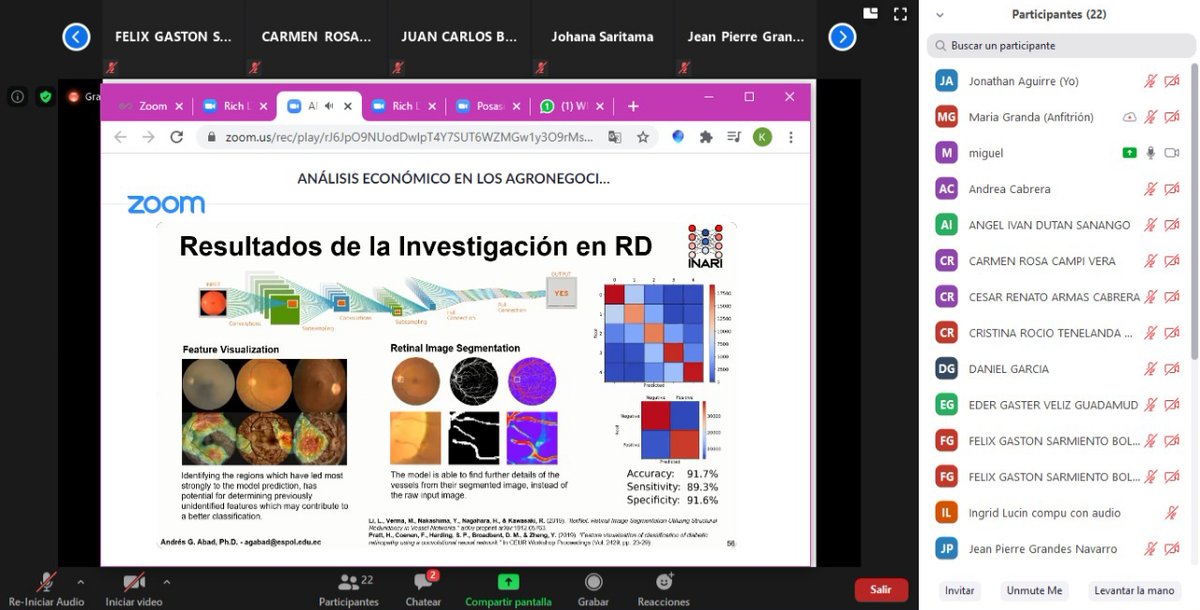
Task: Show next video thumbnails with right arrow
Action: pyautogui.click(x=842, y=37)
